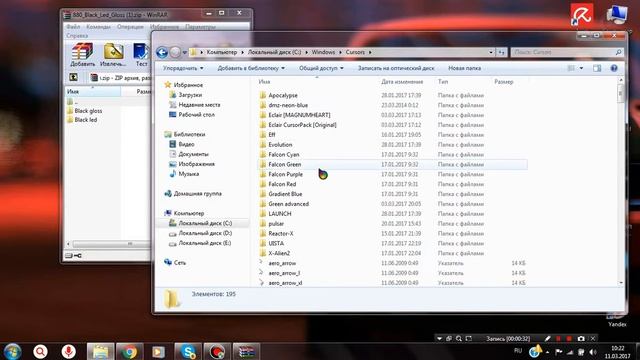The image size is (640, 360).
Task: Click the magnifier zoom icon on recorder bar
Action: pos(459,338)
